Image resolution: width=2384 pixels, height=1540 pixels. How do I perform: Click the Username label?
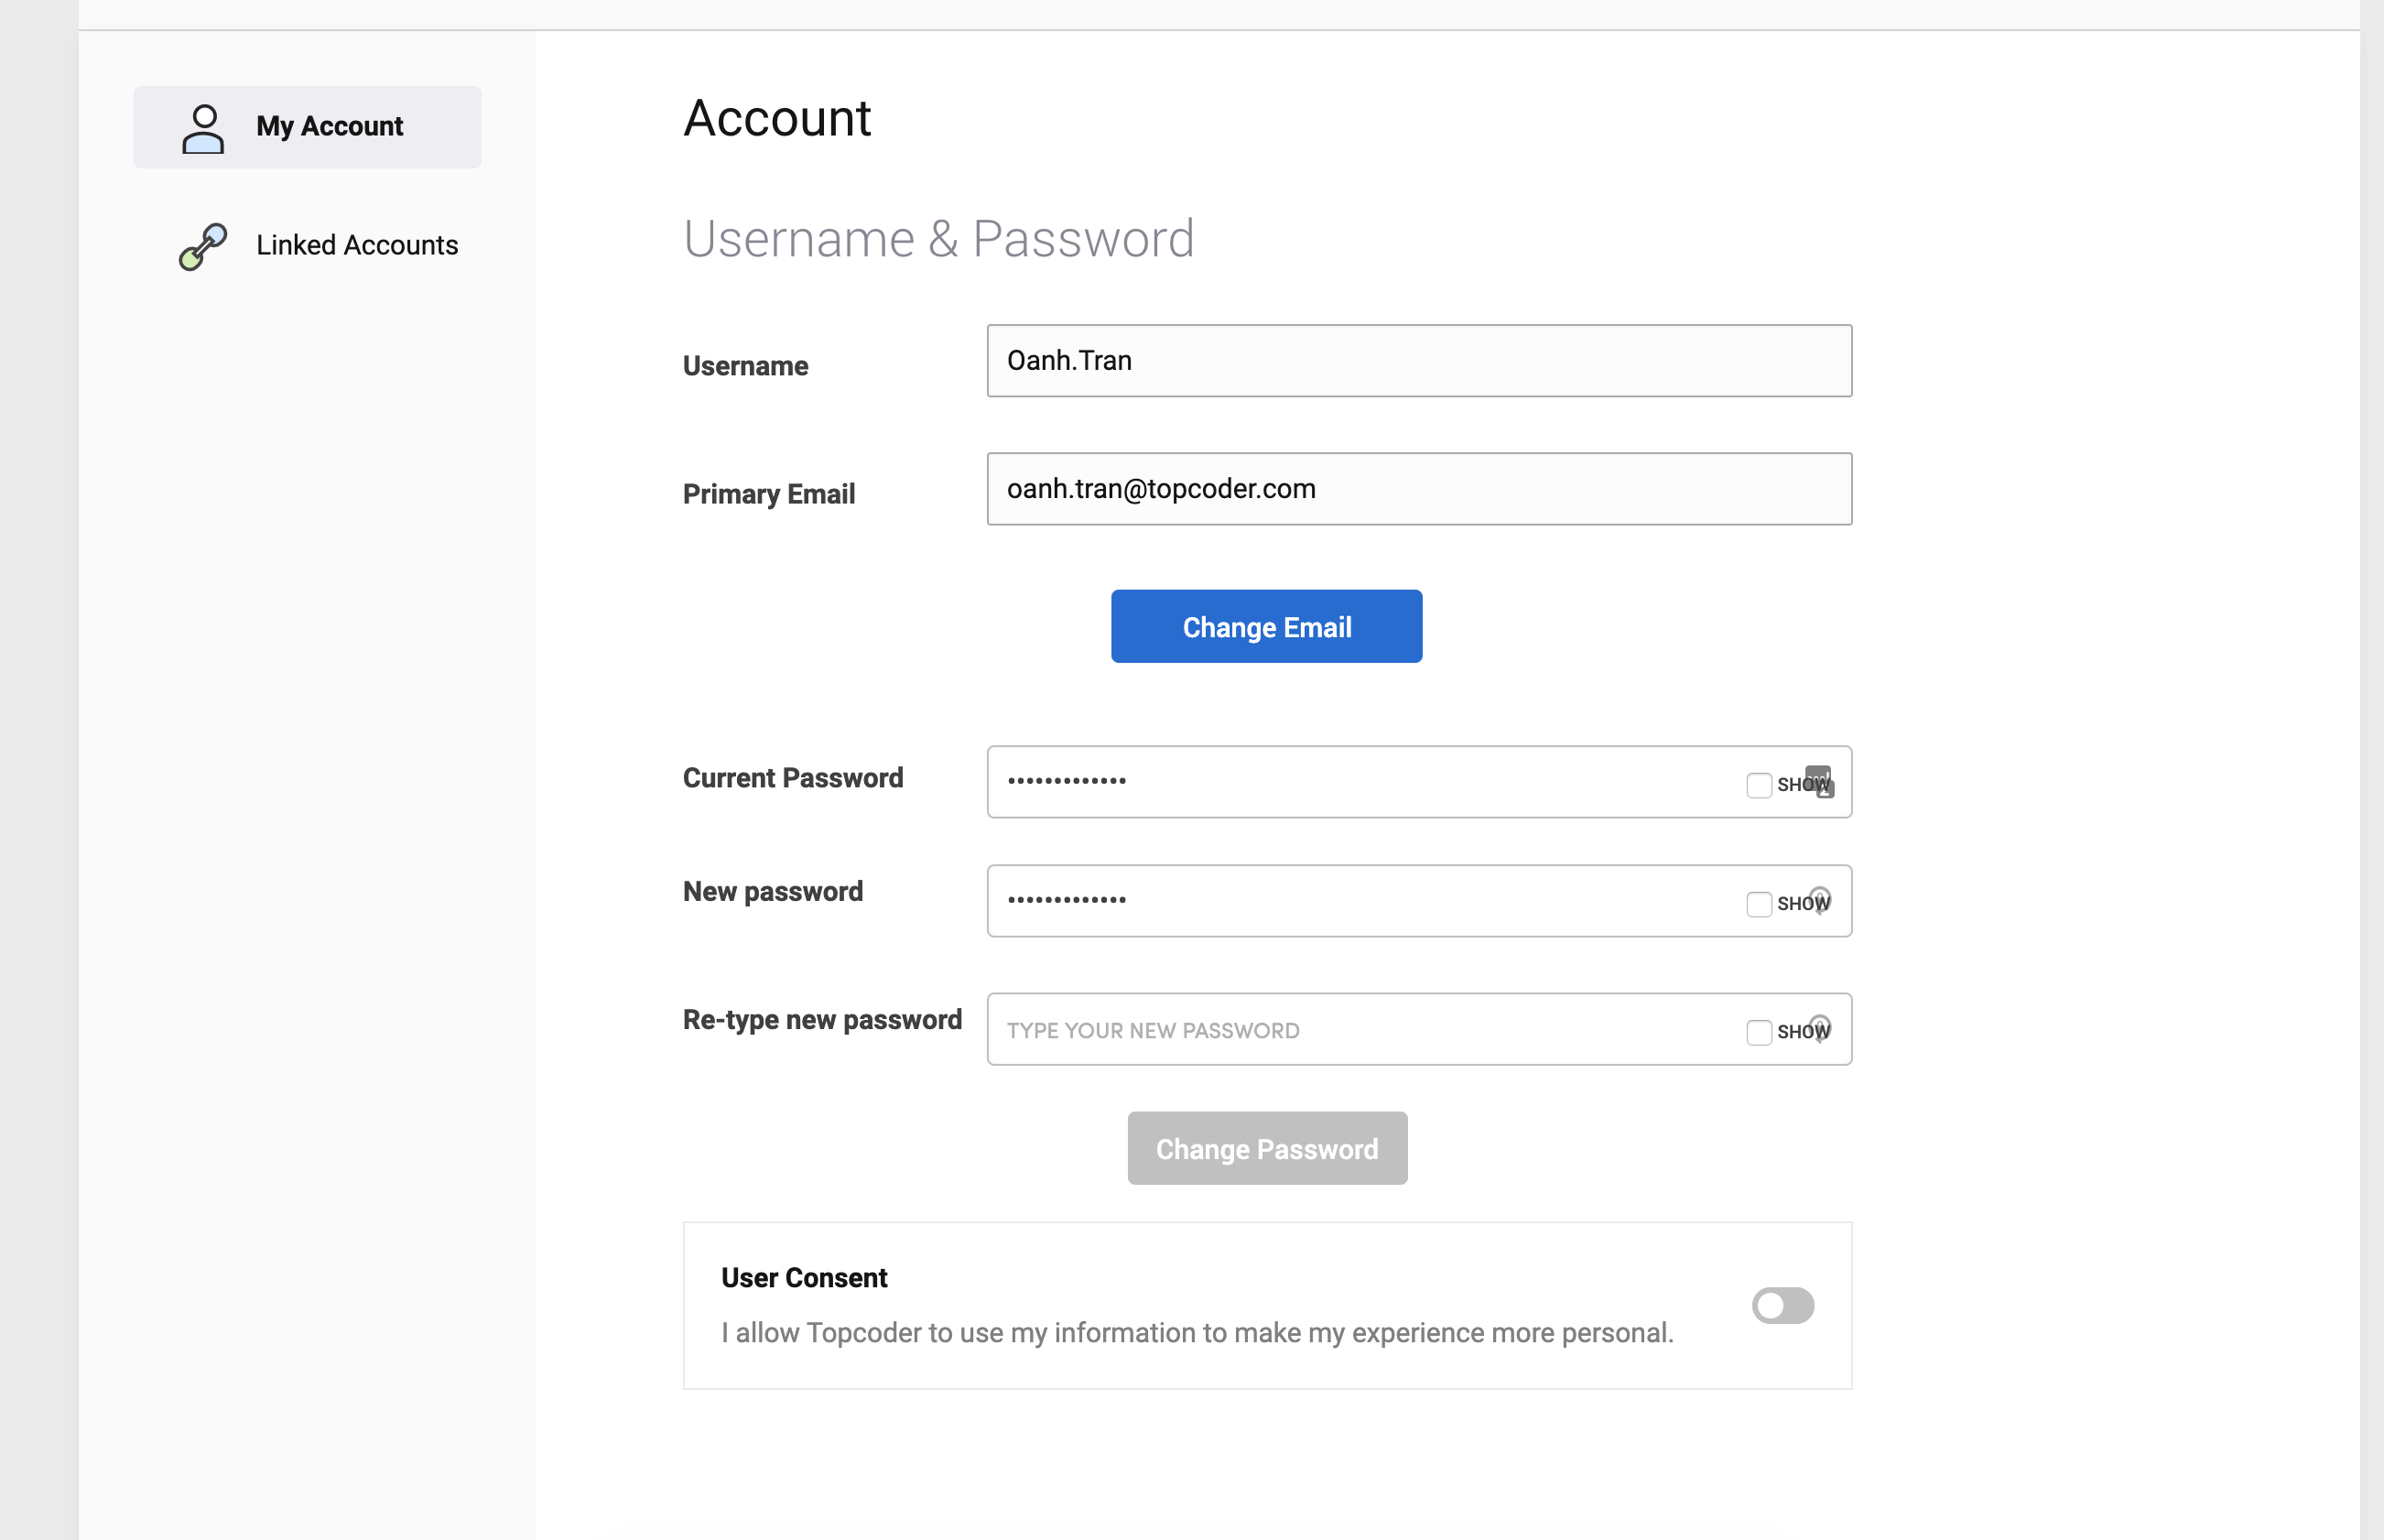745,366
